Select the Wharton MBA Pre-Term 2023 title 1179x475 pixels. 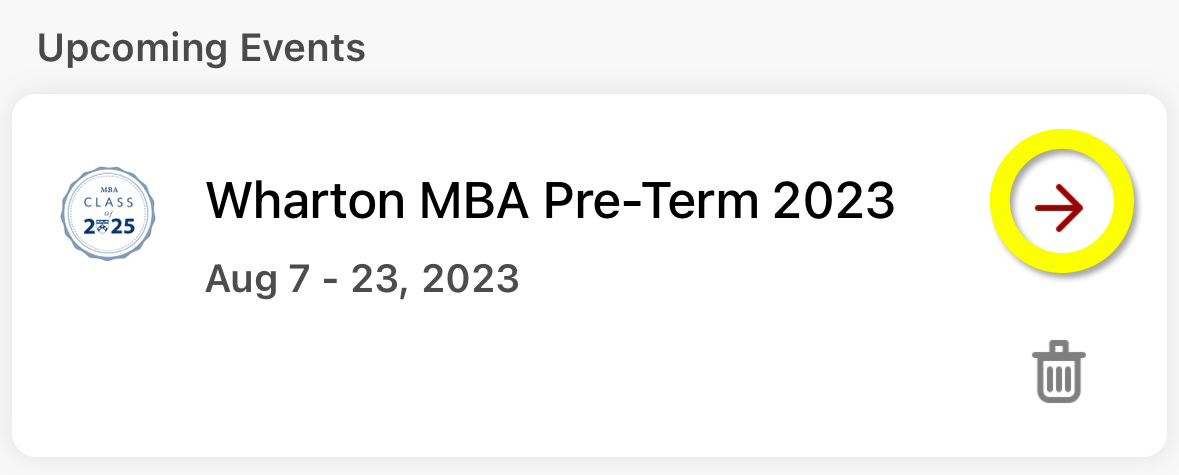(x=550, y=200)
